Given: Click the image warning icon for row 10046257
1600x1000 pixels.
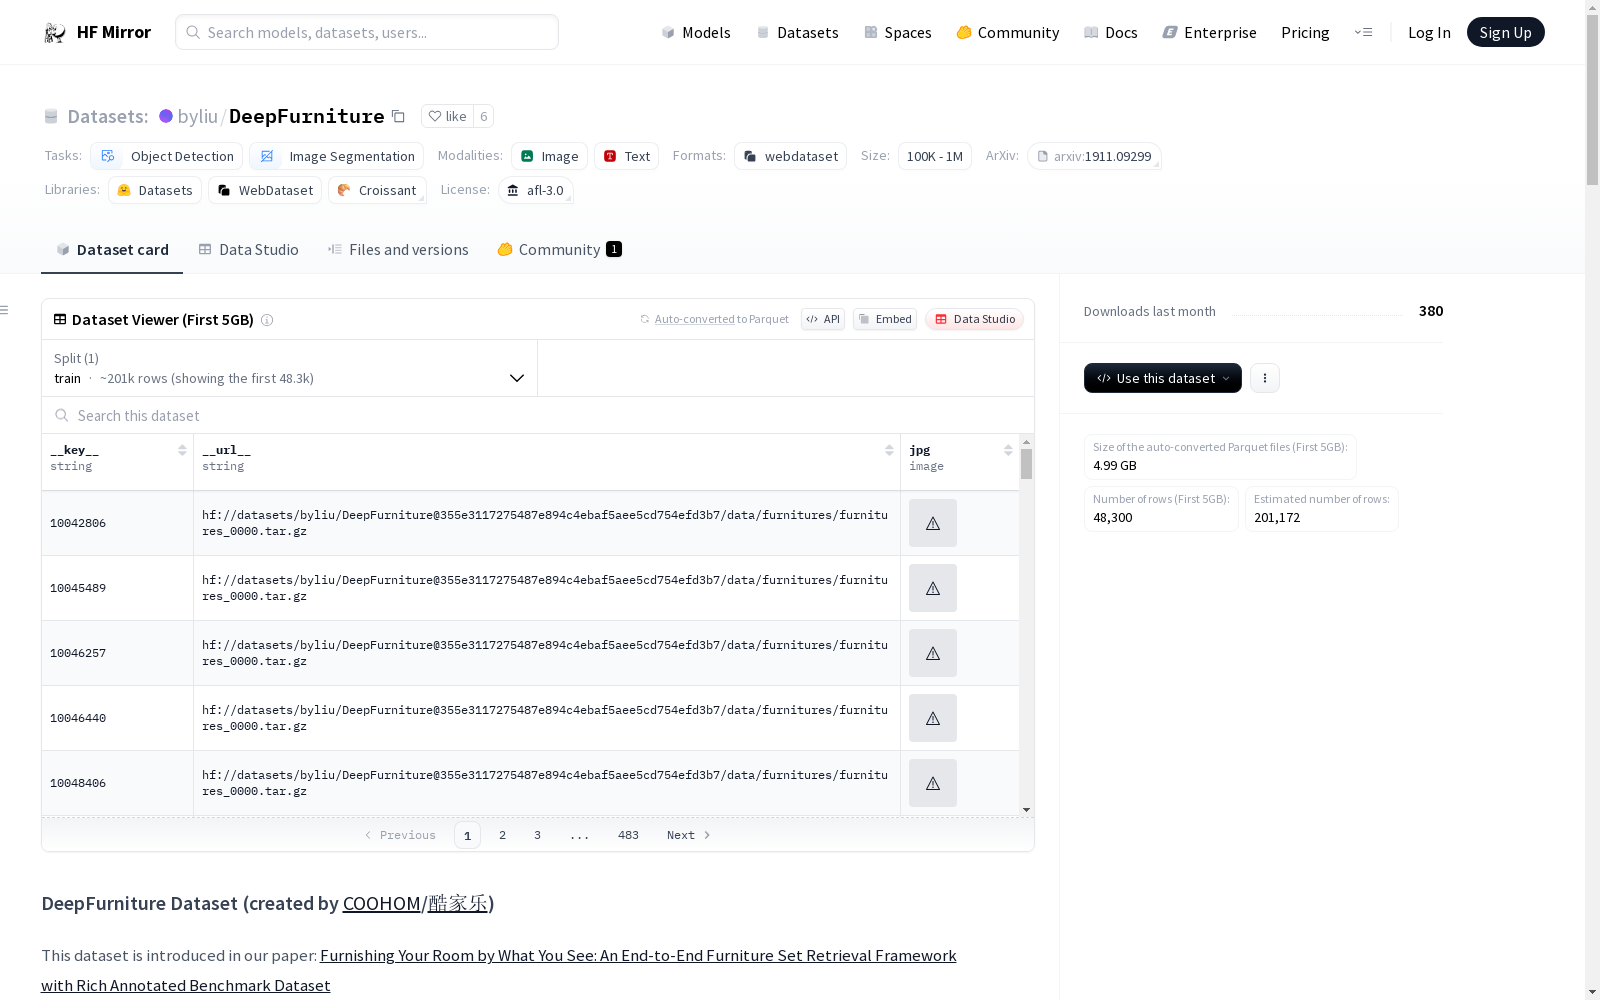Looking at the screenshot, I should pyautogui.click(x=933, y=653).
